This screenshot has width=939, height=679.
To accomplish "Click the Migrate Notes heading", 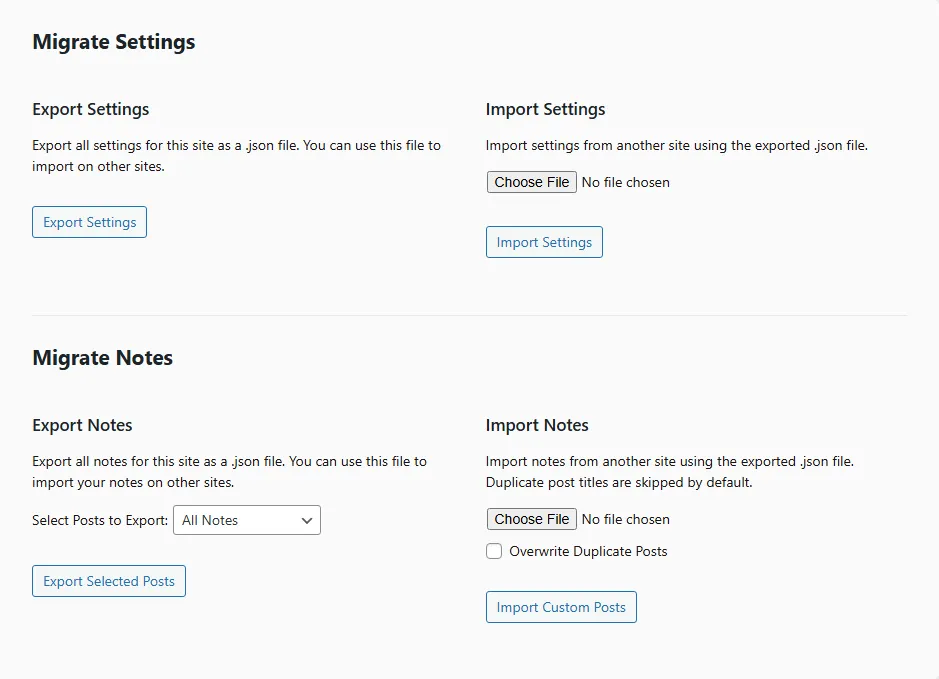I will click(x=102, y=357).
